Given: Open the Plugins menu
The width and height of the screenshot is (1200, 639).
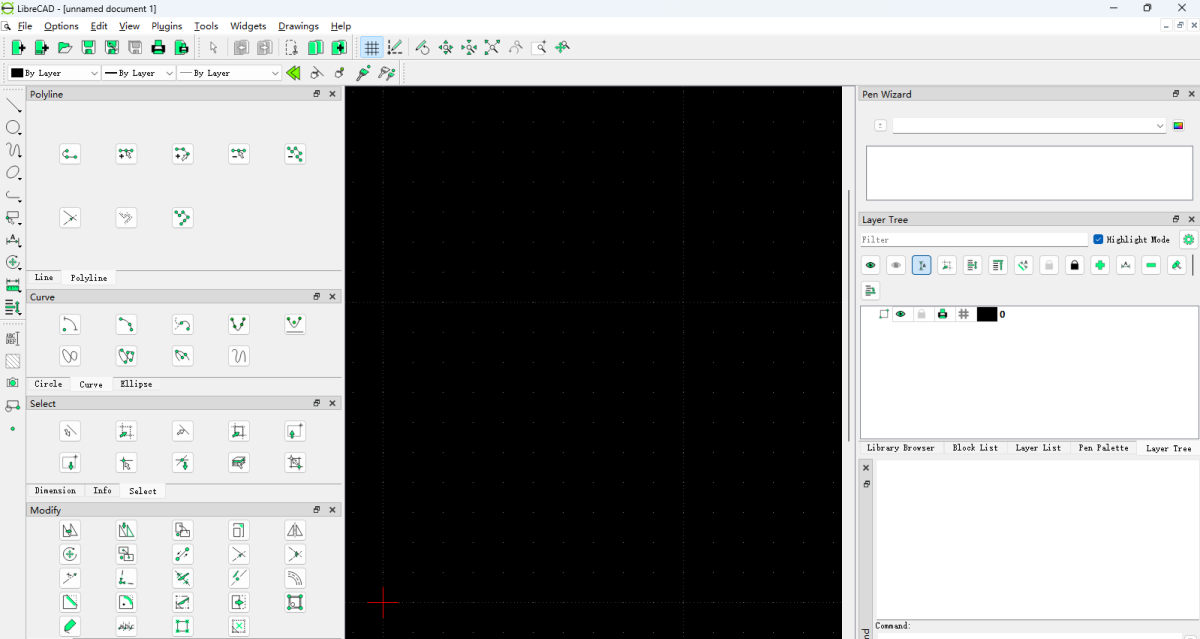Looking at the screenshot, I should (x=166, y=26).
